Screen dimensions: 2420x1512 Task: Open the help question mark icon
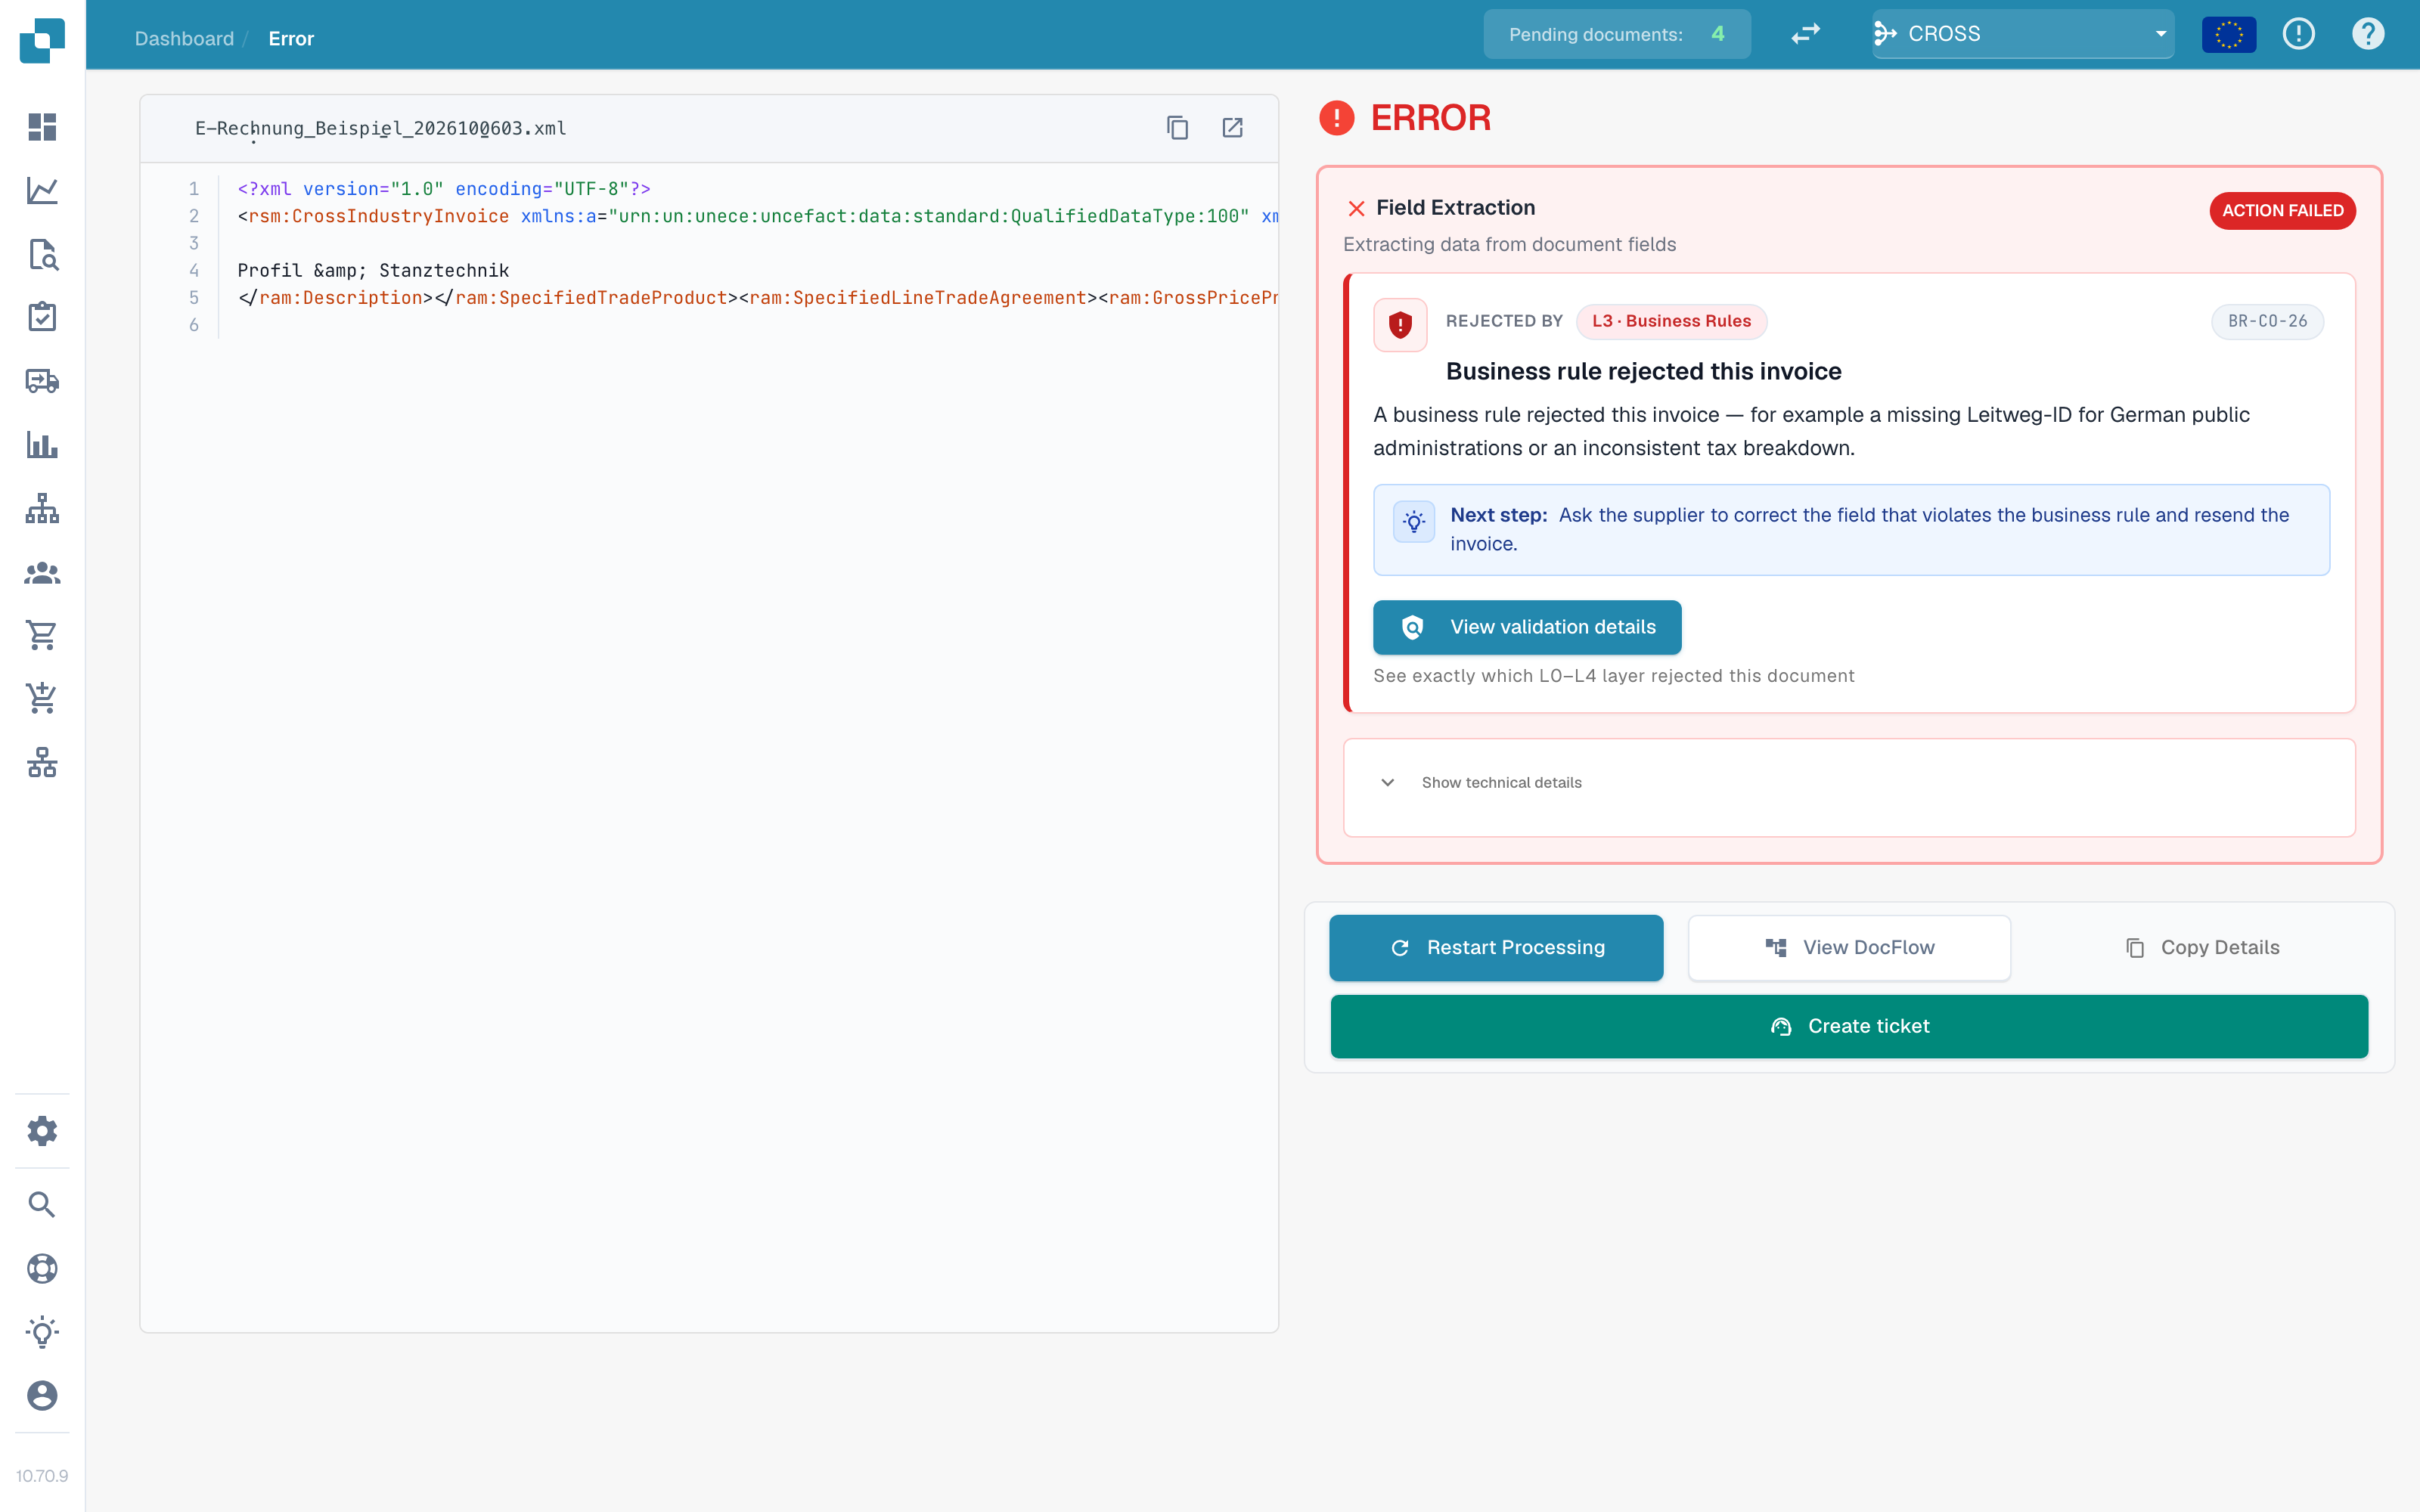coord(2368,34)
